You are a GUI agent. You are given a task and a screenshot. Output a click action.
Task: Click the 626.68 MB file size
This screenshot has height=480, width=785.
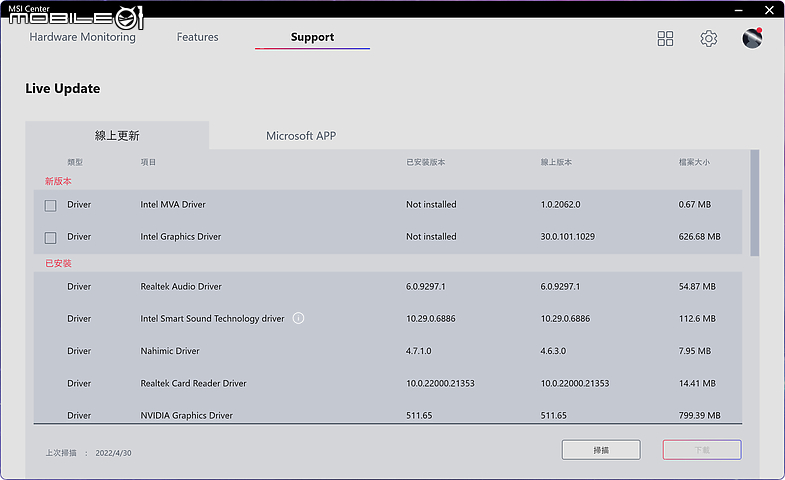(699, 236)
